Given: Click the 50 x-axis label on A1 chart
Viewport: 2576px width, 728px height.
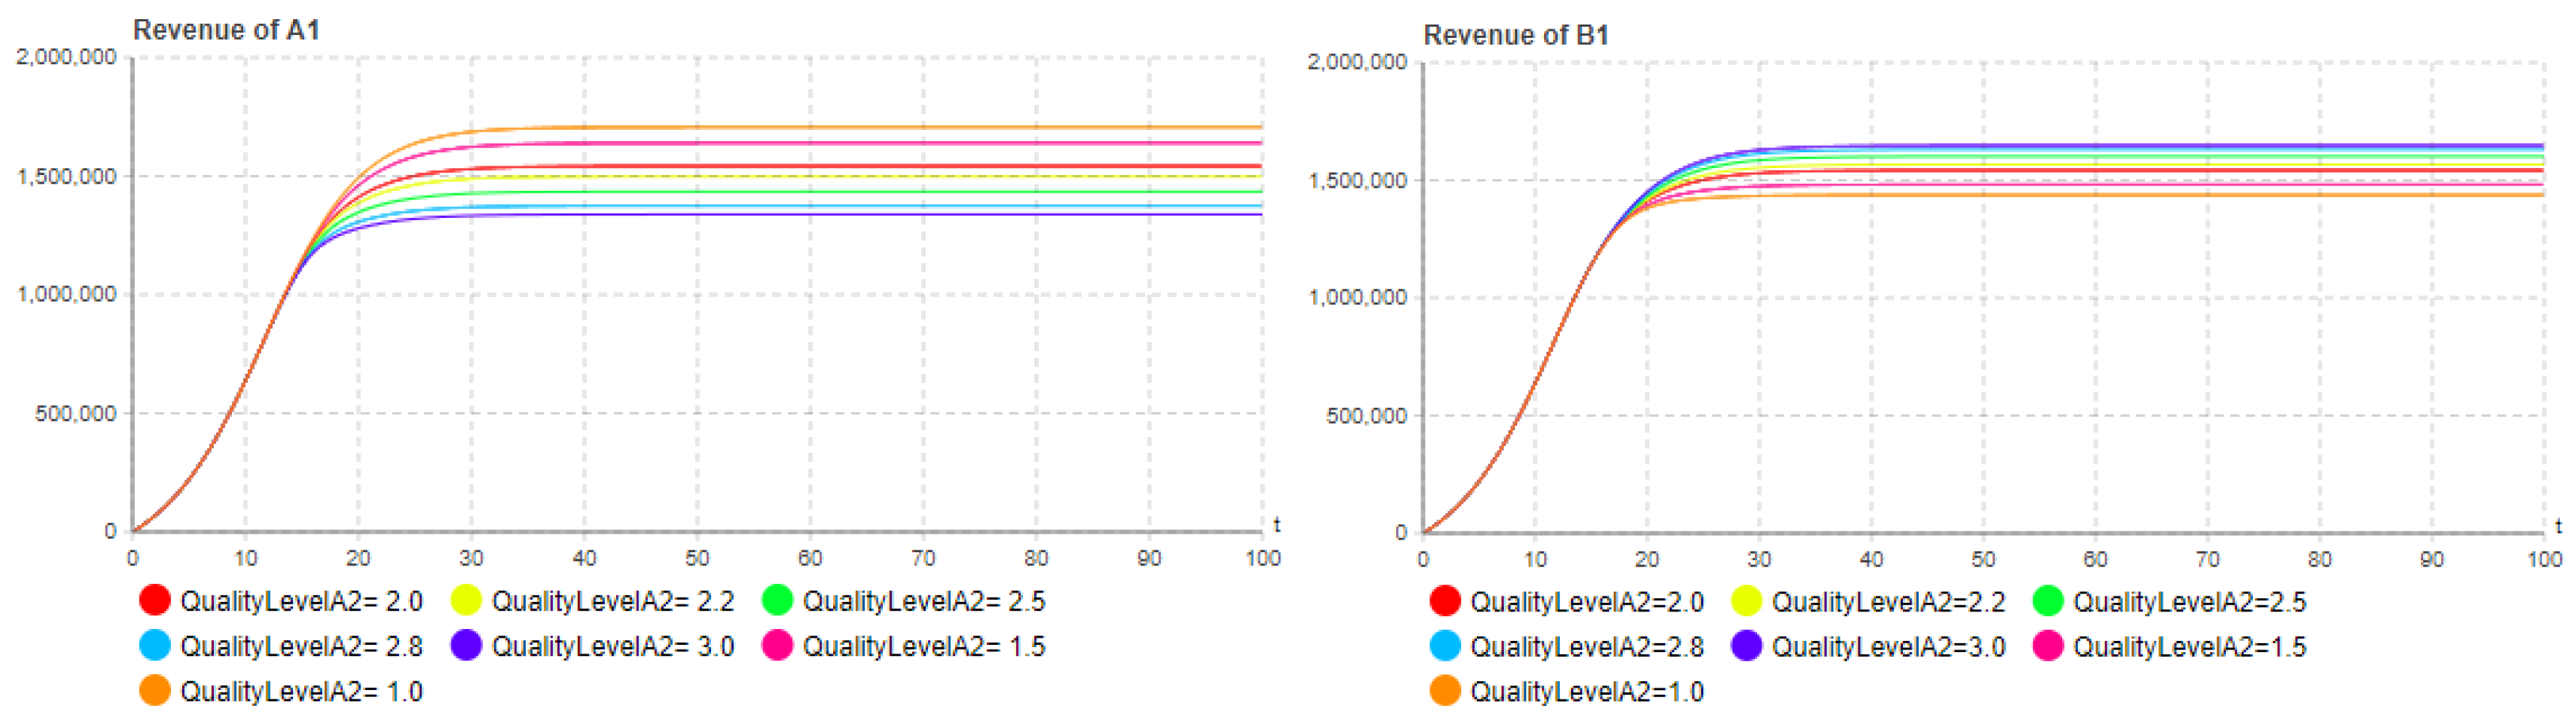Looking at the screenshot, I should (697, 558).
